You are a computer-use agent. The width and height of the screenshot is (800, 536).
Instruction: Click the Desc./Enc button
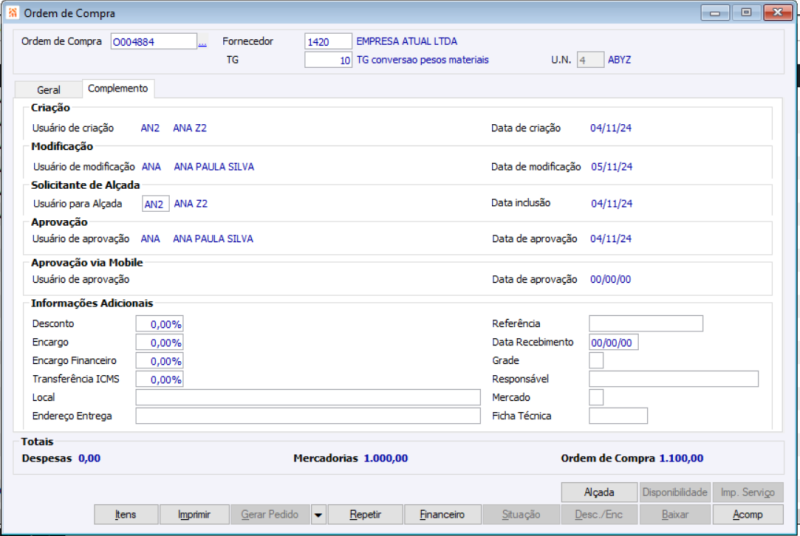tap(598, 515)
